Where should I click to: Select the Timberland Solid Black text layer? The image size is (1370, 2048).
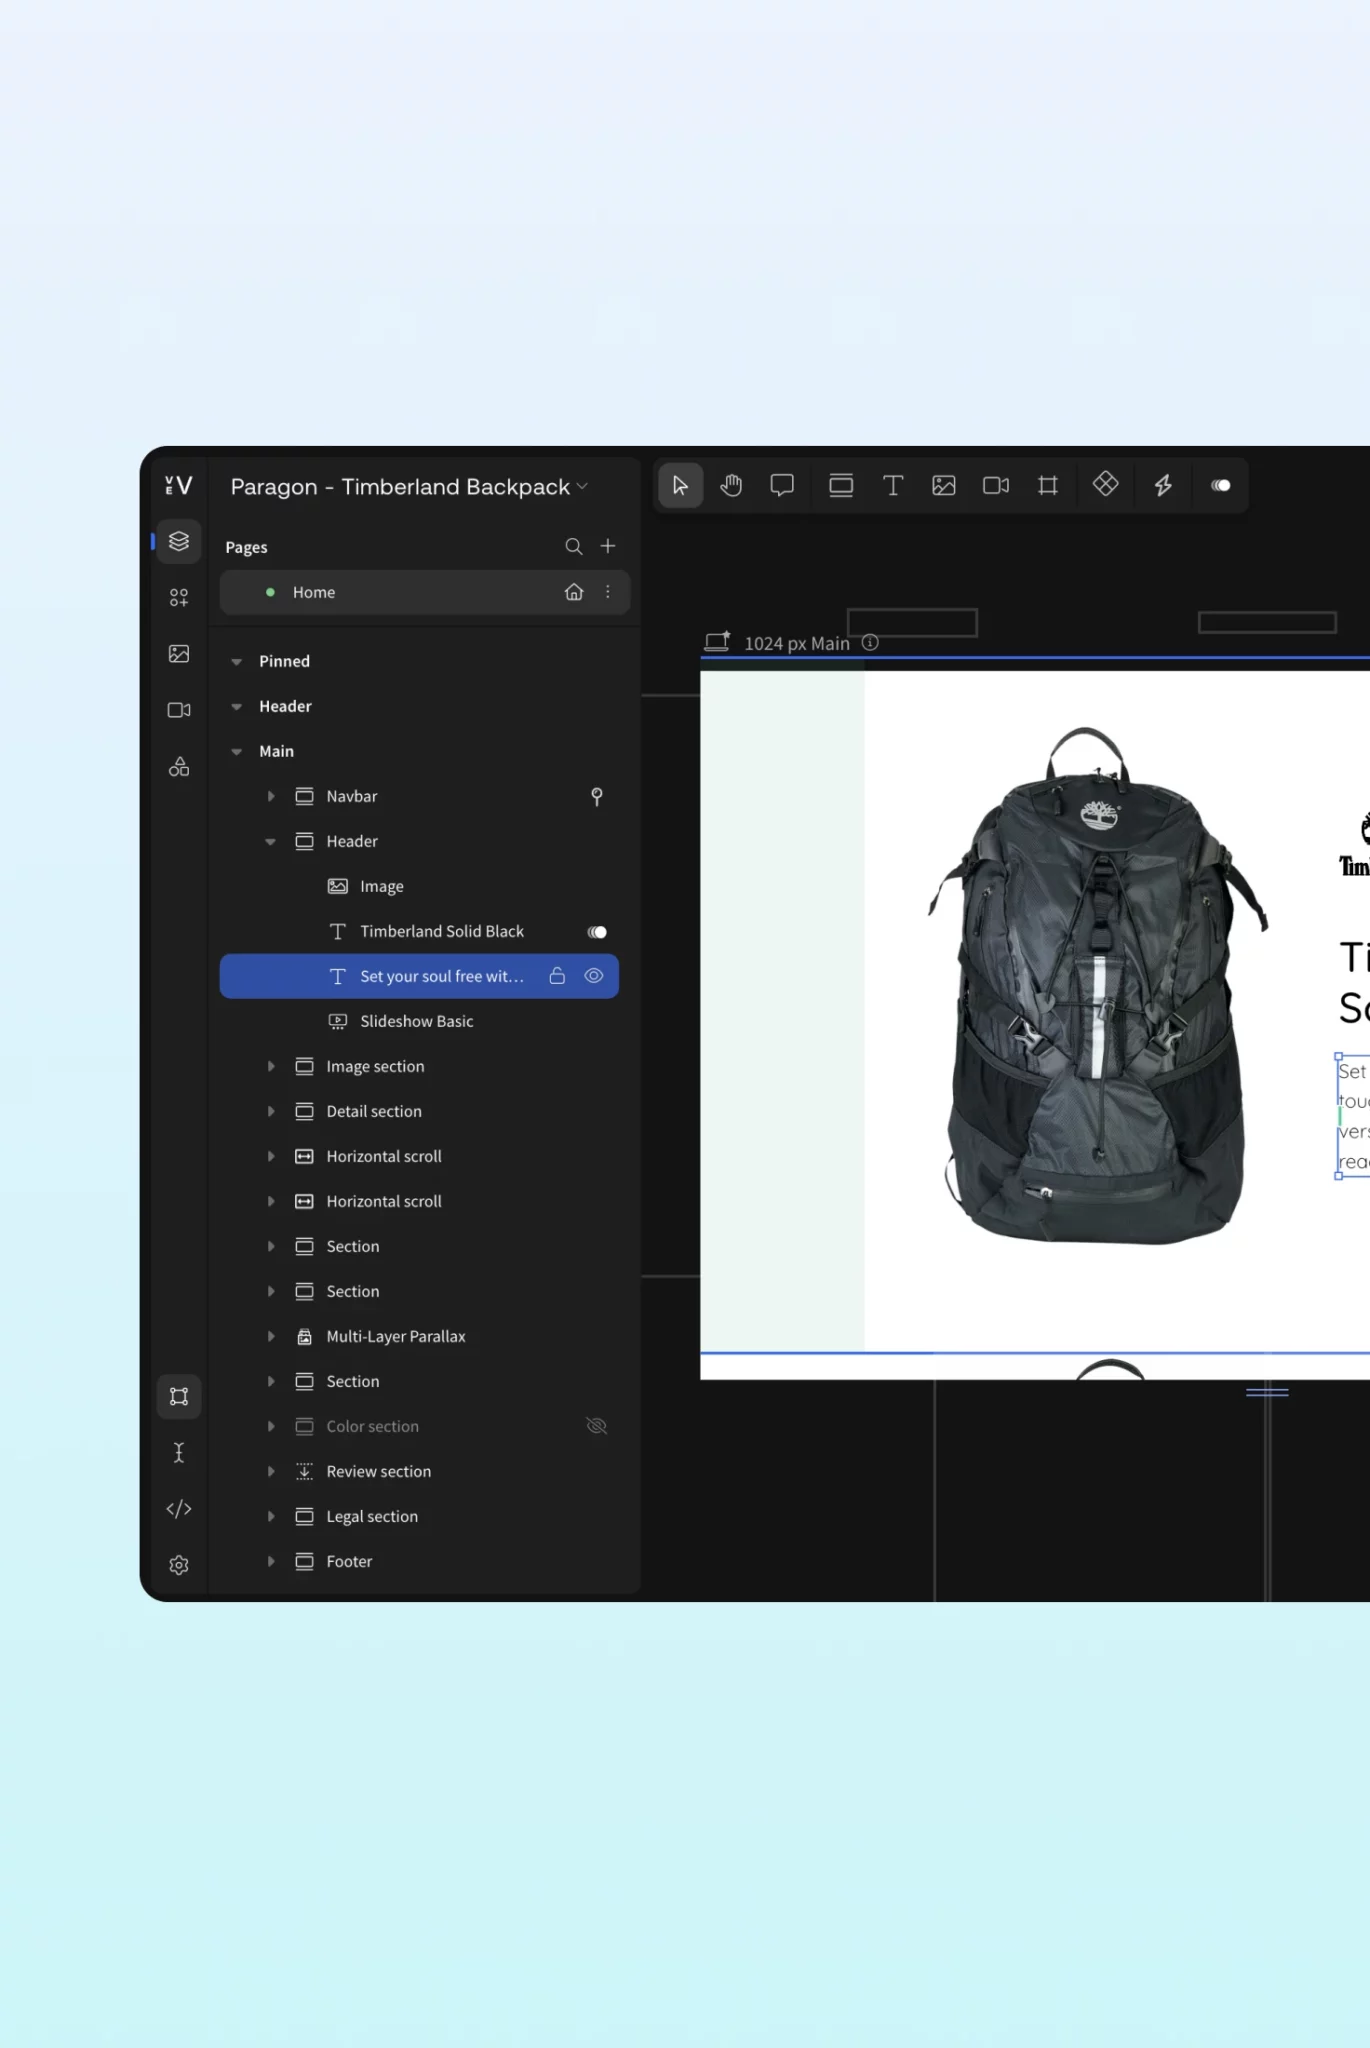coord(419,931)
